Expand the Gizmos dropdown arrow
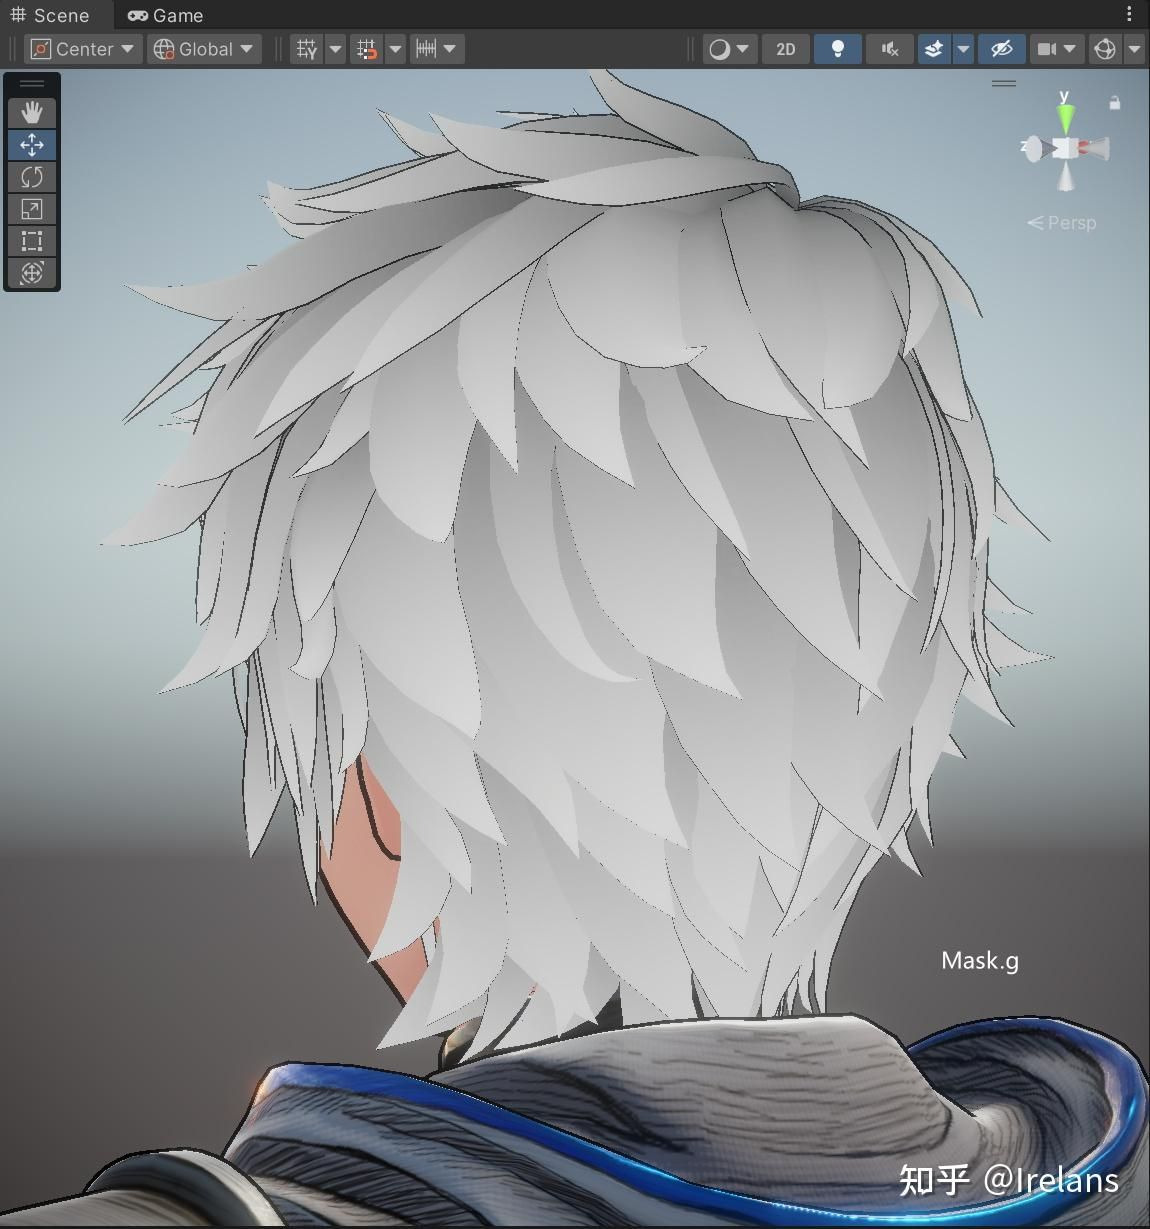Image resolution: width=1150 pixels, height=1229 pixels. coord(1134,49)
